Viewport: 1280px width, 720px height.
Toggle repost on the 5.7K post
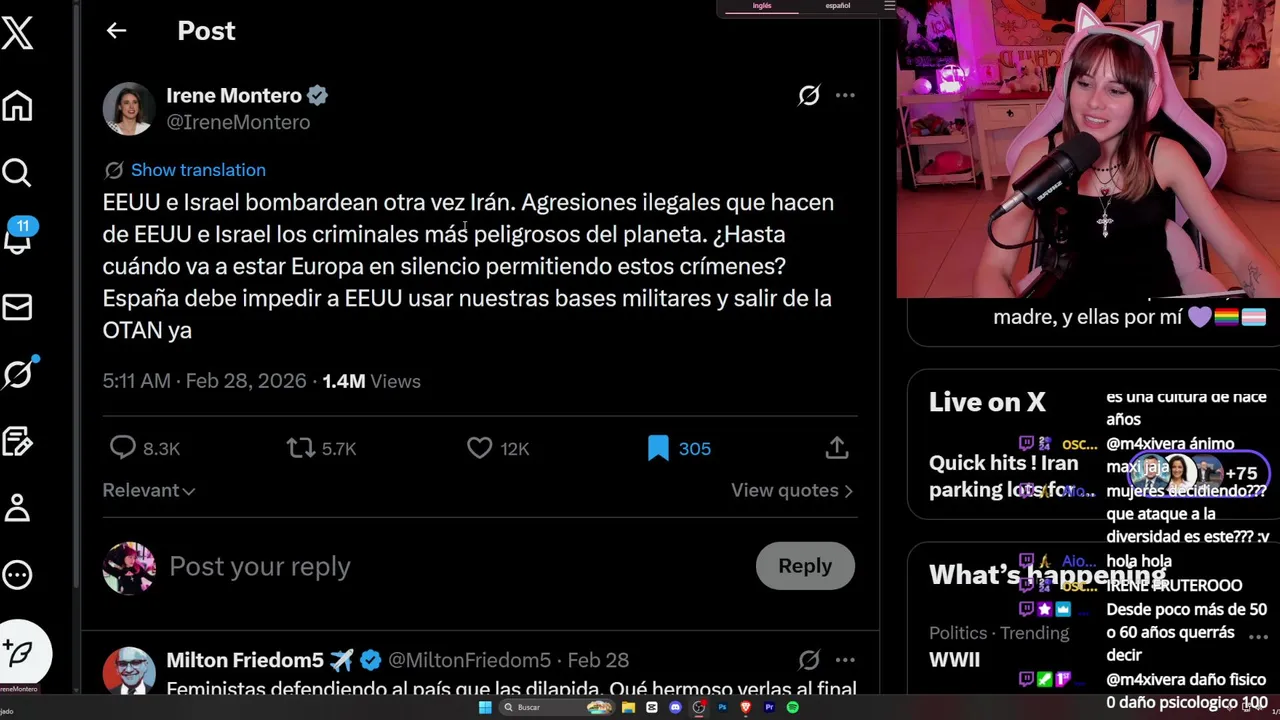[301, 449]
